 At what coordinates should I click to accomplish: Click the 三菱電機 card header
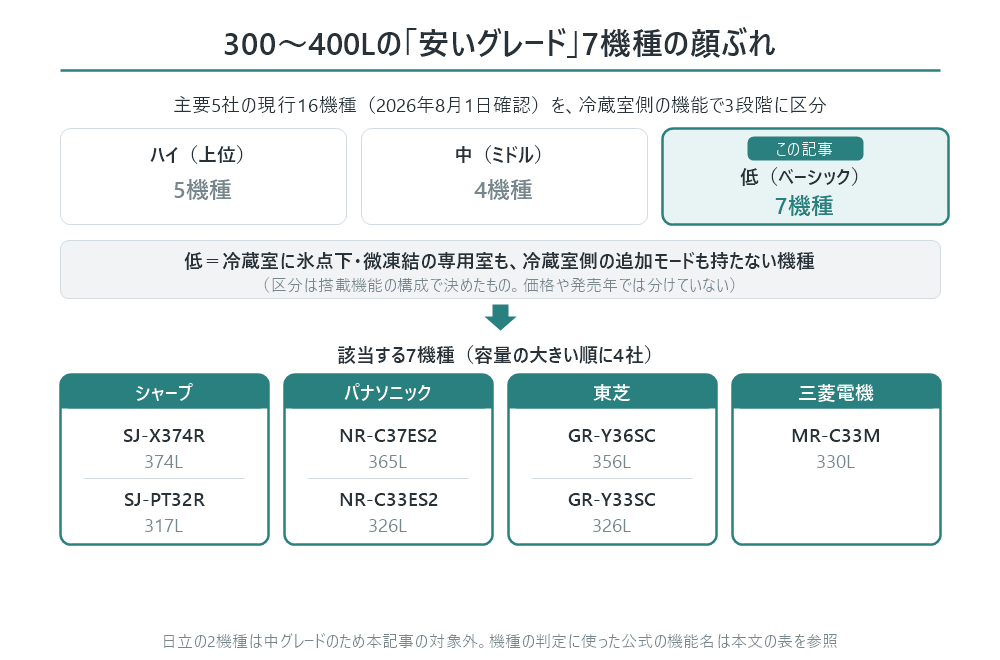tap(836, 392)
